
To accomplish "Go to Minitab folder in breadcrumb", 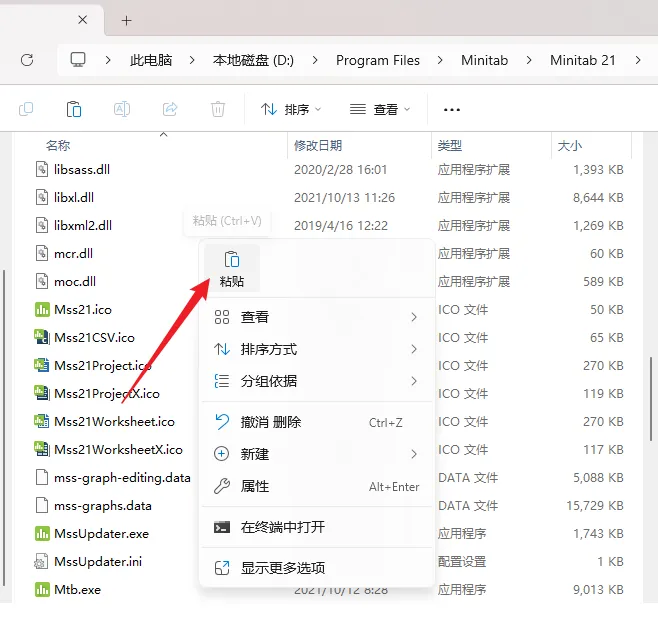I will coord(484,60).
